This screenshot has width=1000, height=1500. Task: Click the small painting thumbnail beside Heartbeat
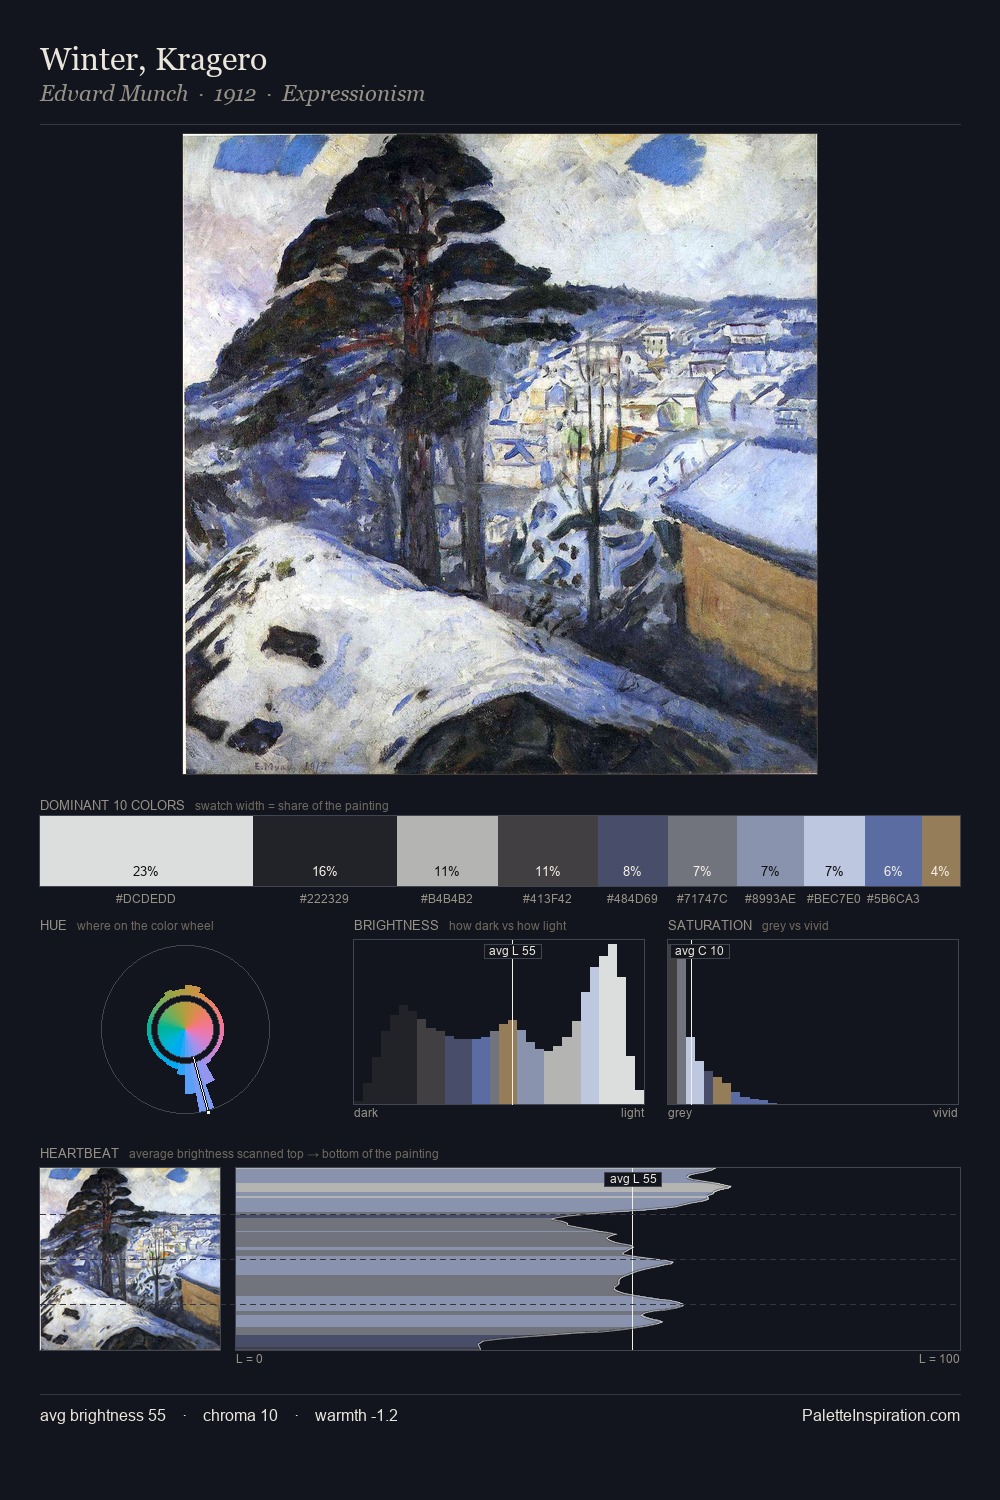[130, 1259]
